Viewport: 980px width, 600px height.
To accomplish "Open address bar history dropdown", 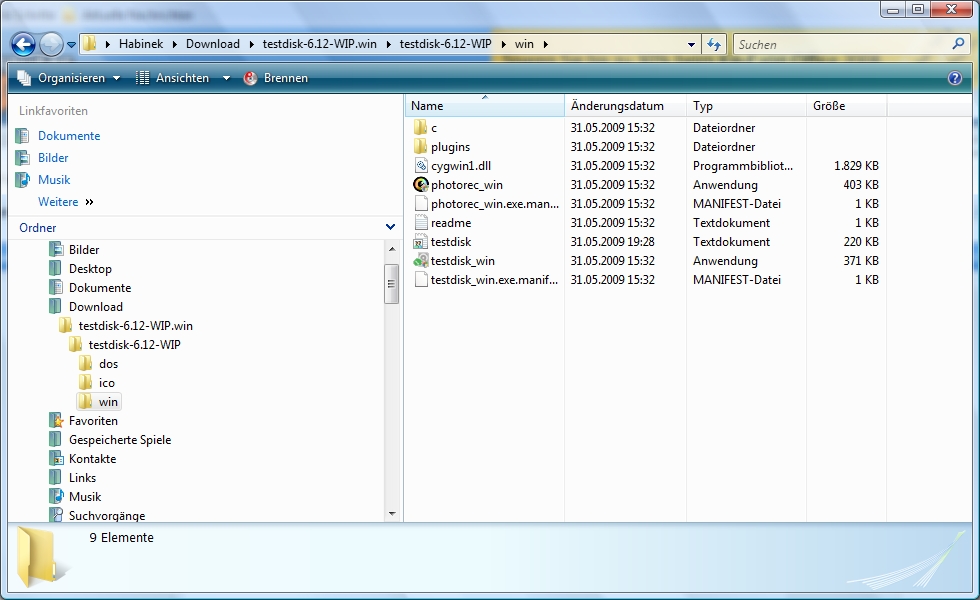I will coord(691,44).
